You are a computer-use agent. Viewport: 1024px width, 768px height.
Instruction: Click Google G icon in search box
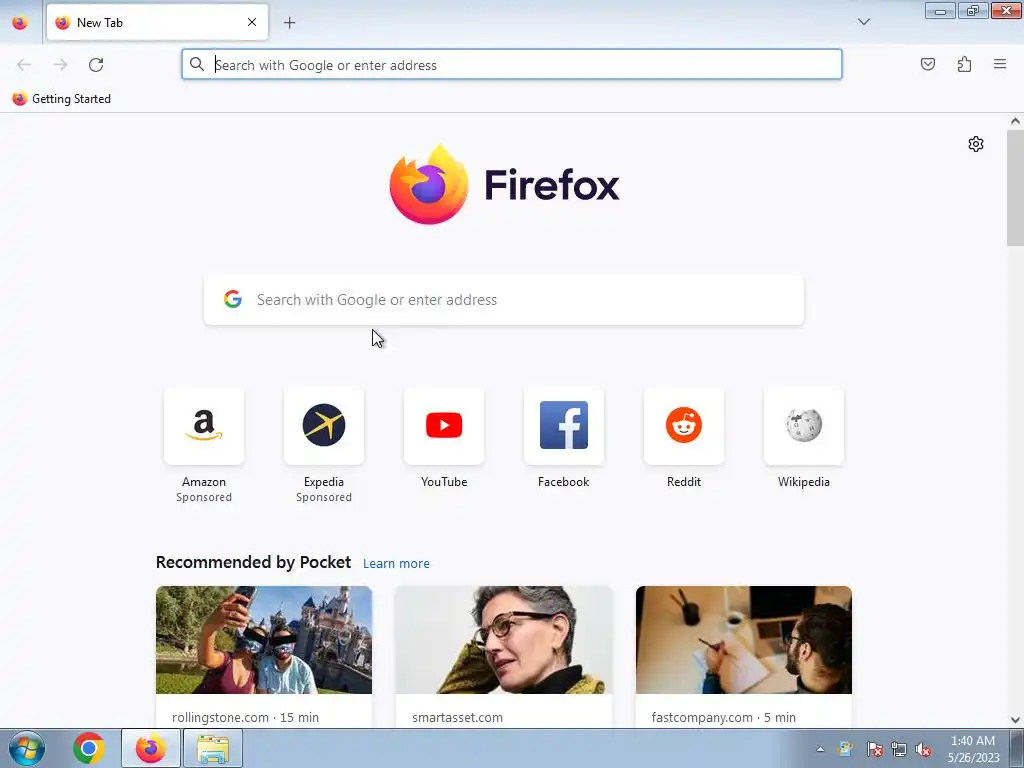coord(233,299)
